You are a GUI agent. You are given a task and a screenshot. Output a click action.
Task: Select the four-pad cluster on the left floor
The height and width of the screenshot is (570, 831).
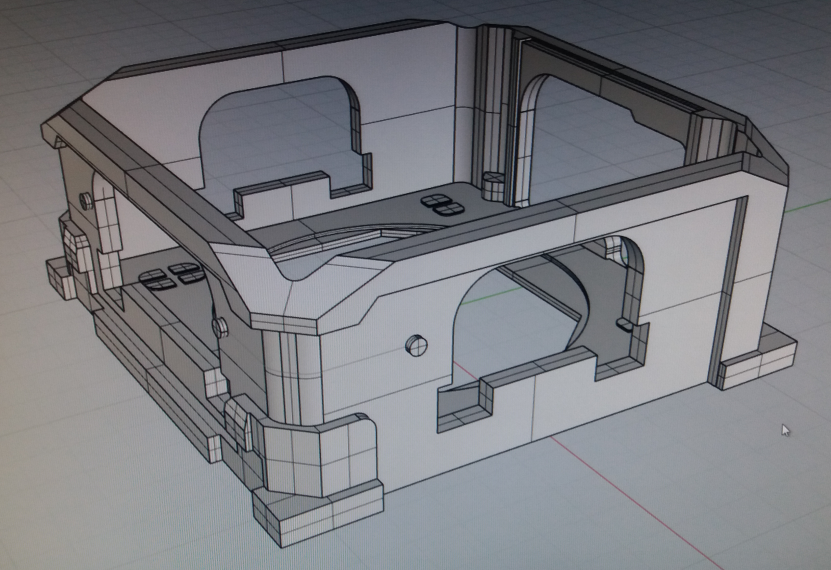pyautogui.click(x=171, y=275)
